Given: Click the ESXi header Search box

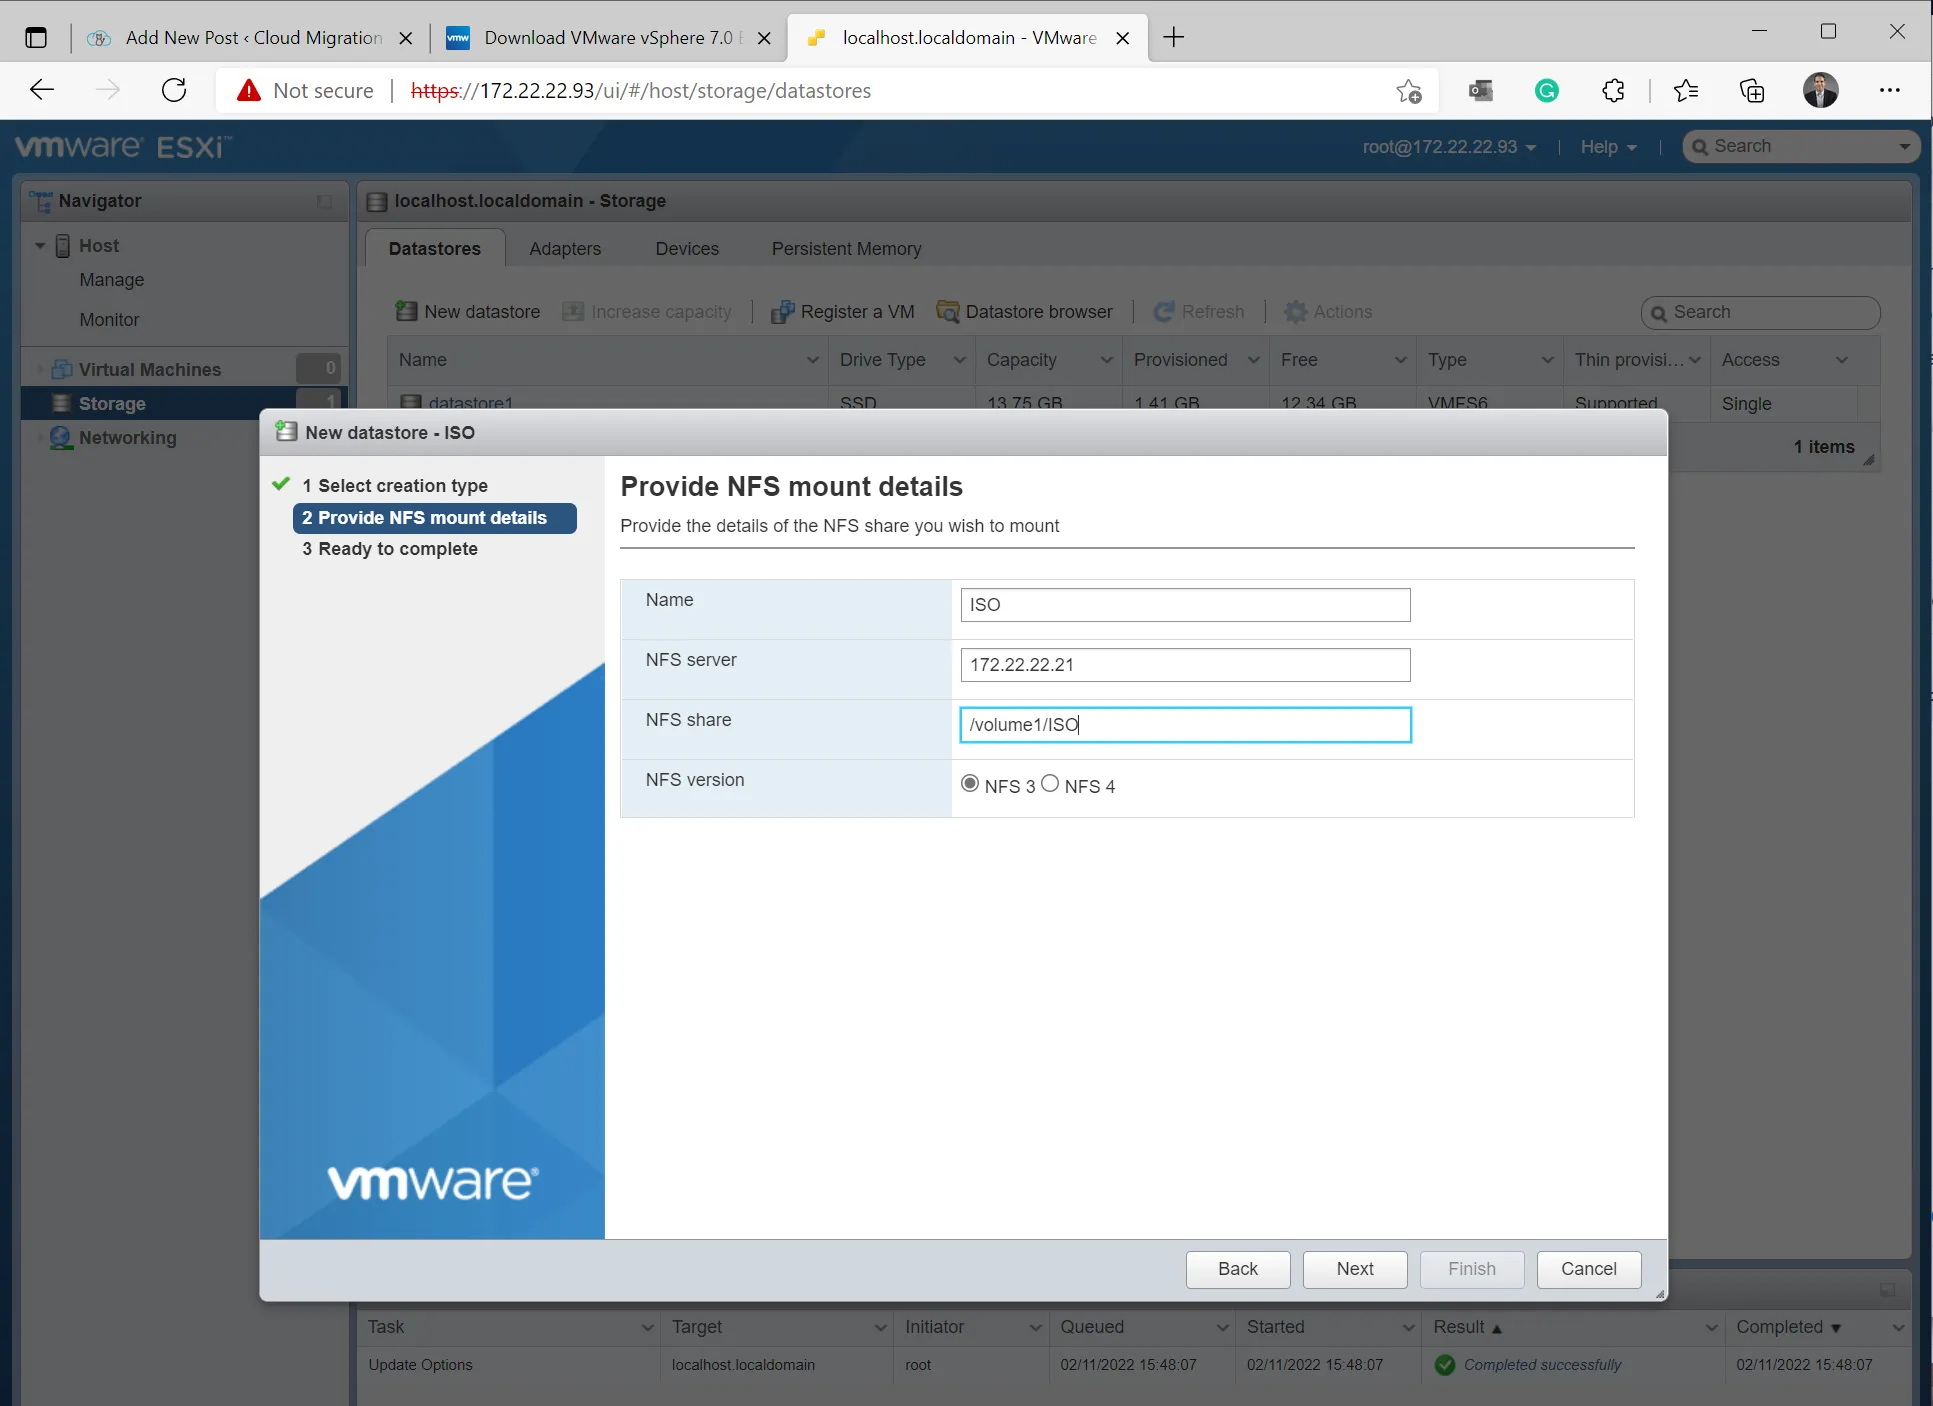Looking at the screenshot, I should coord(1800,147).
